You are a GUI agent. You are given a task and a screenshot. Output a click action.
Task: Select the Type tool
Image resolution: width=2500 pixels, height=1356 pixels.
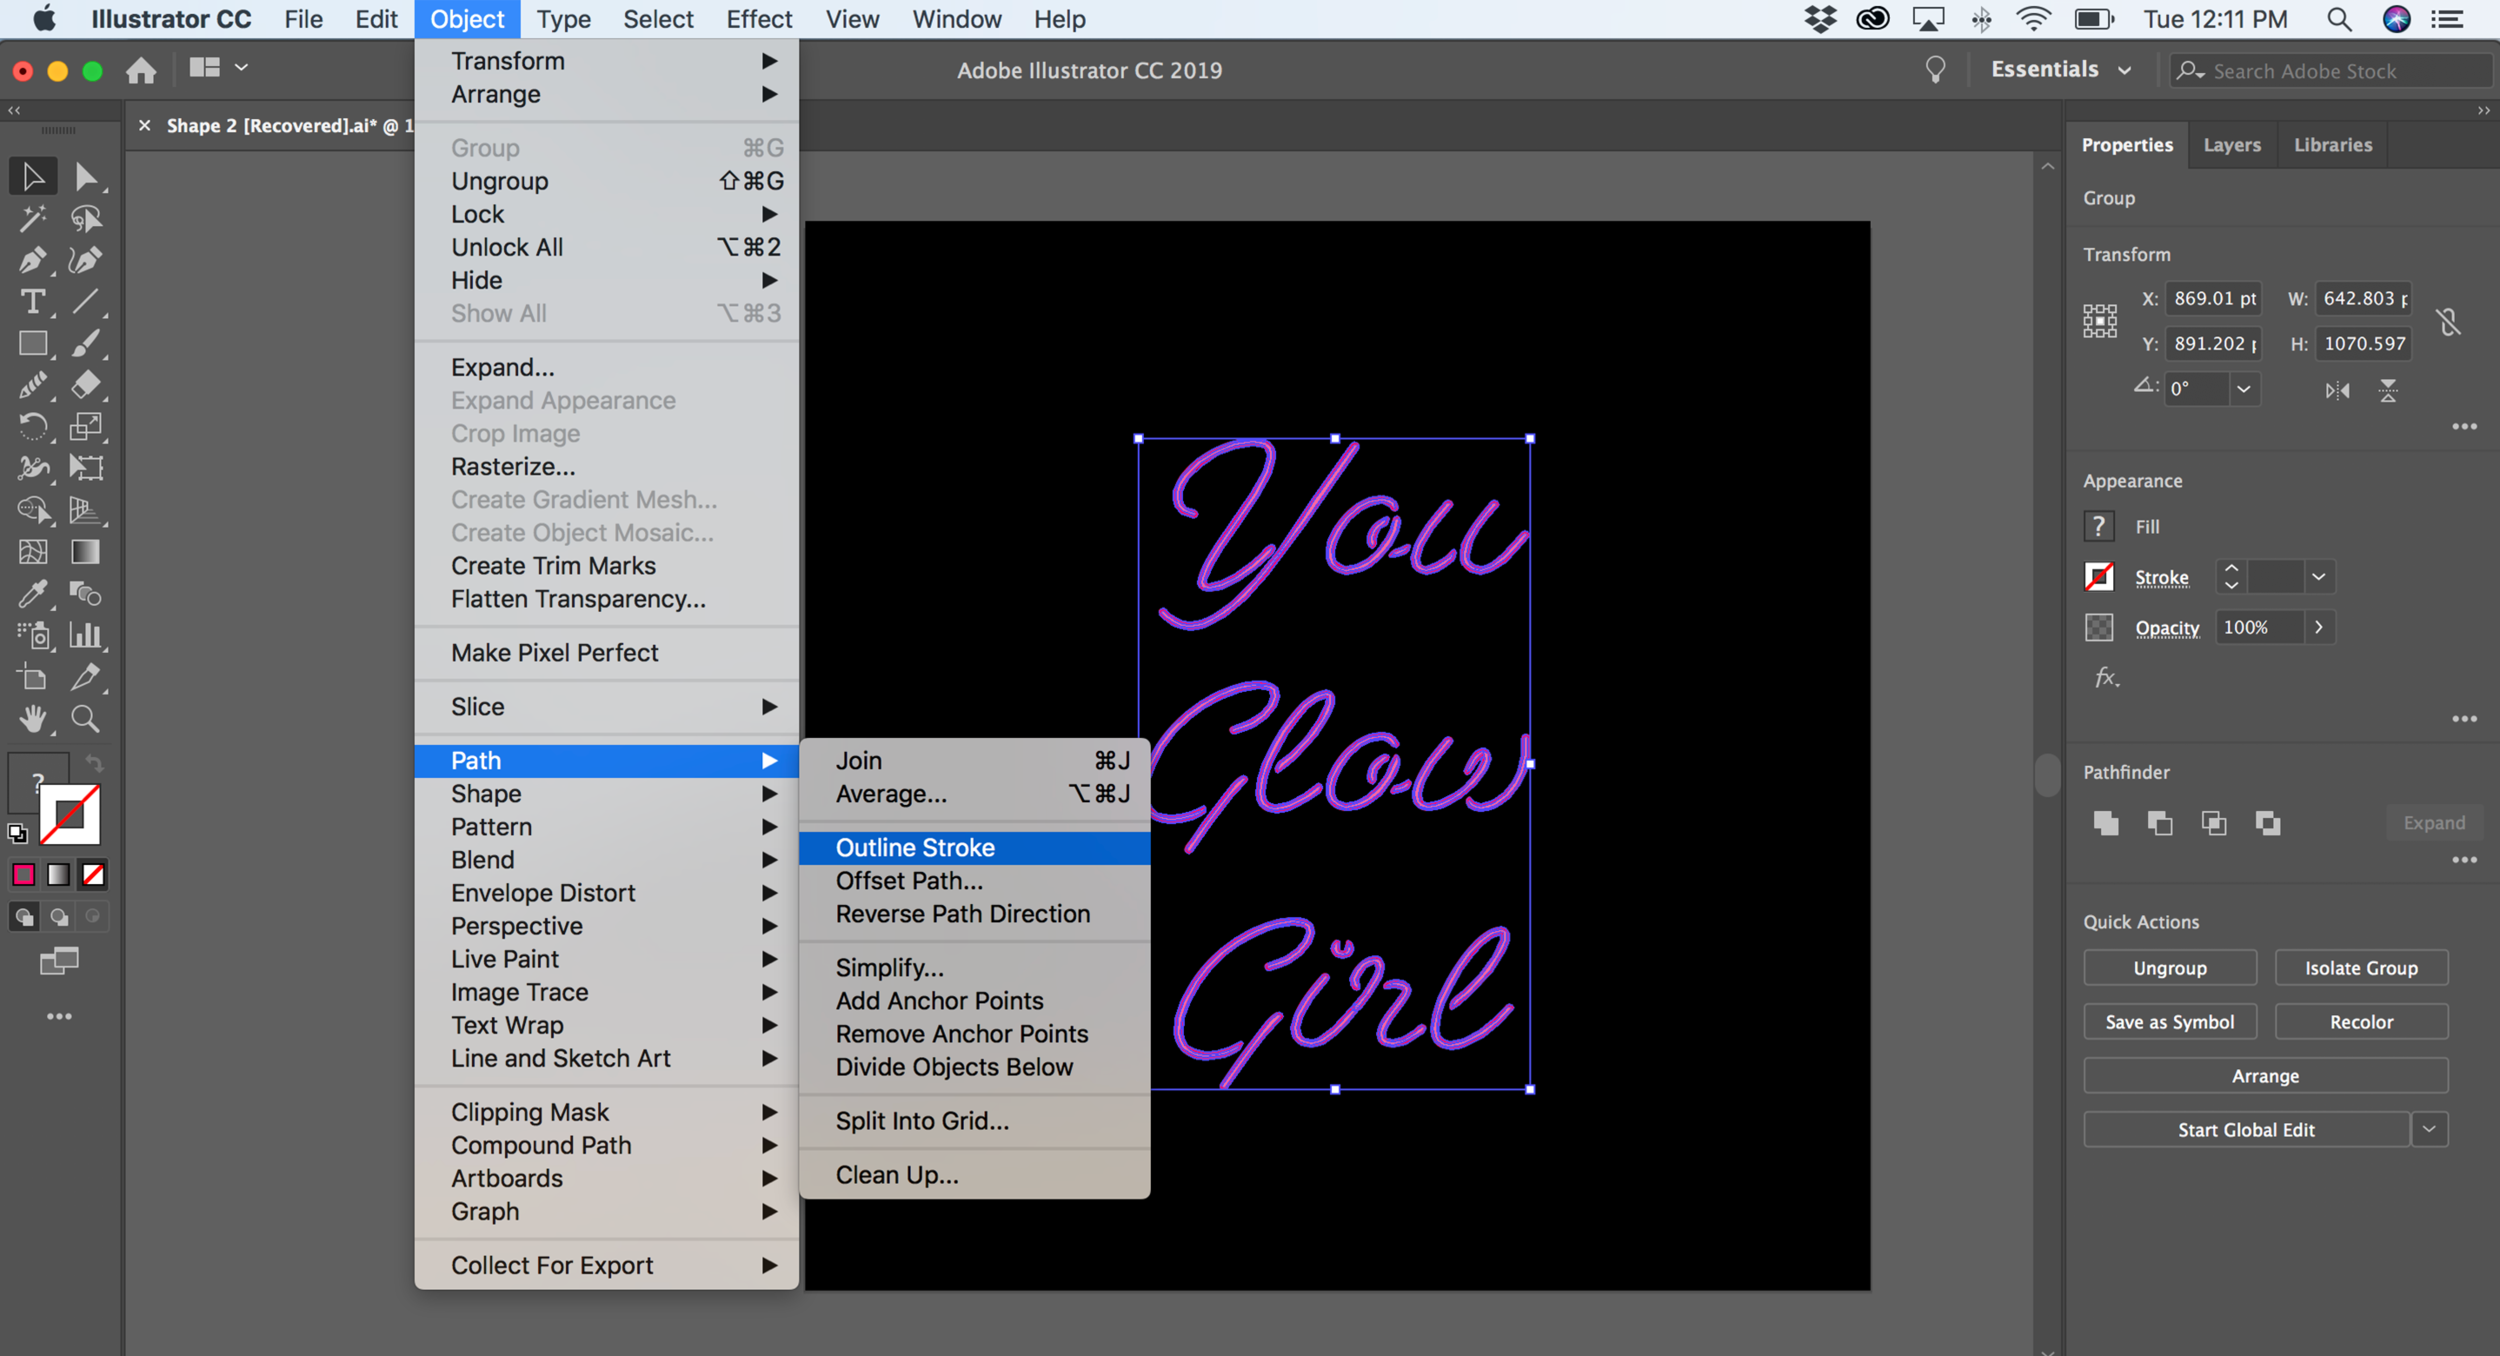tap(33, 301)
